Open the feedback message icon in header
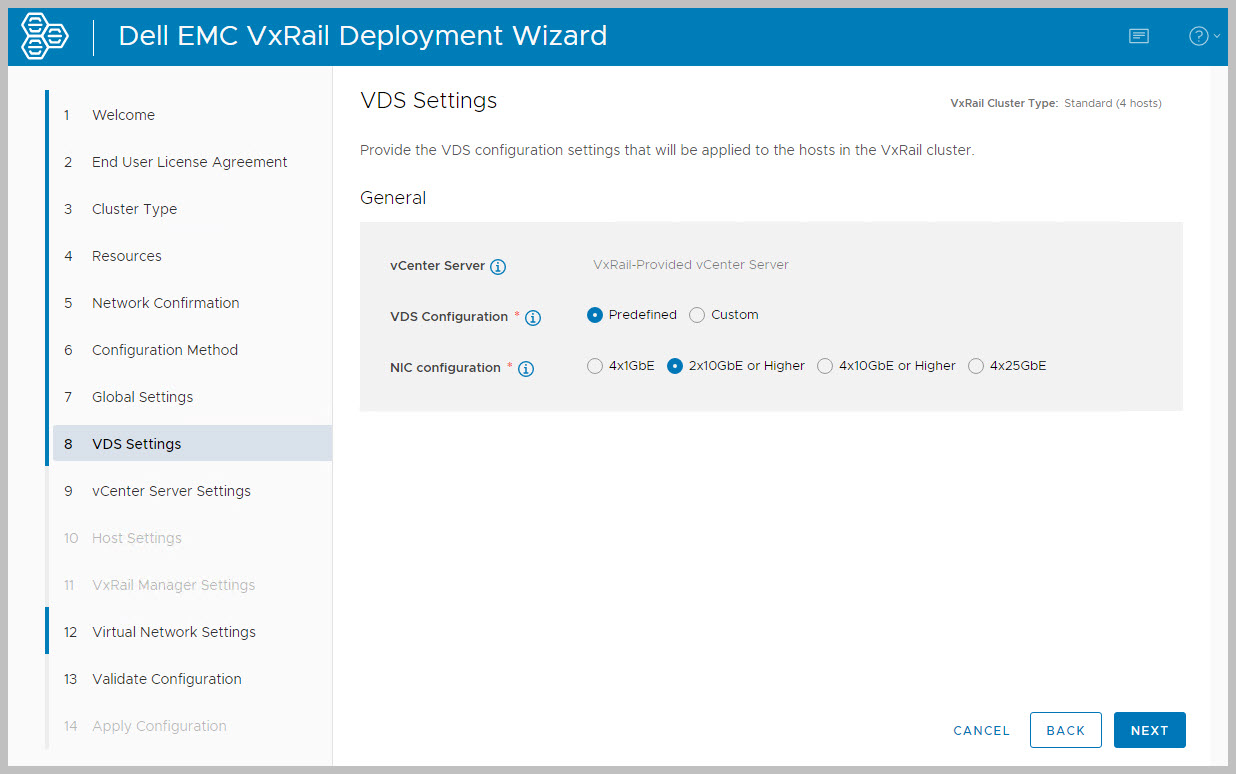1236x774 pixels. [1138, 36]
